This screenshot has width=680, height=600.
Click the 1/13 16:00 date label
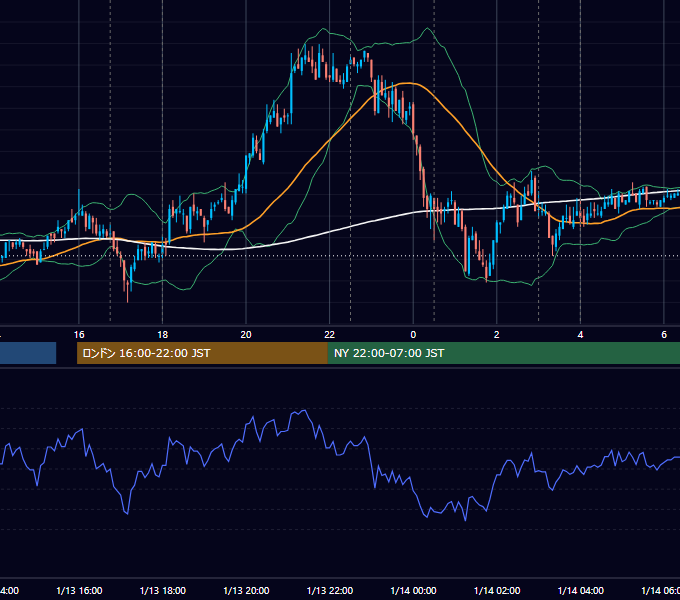coord(79,590)
